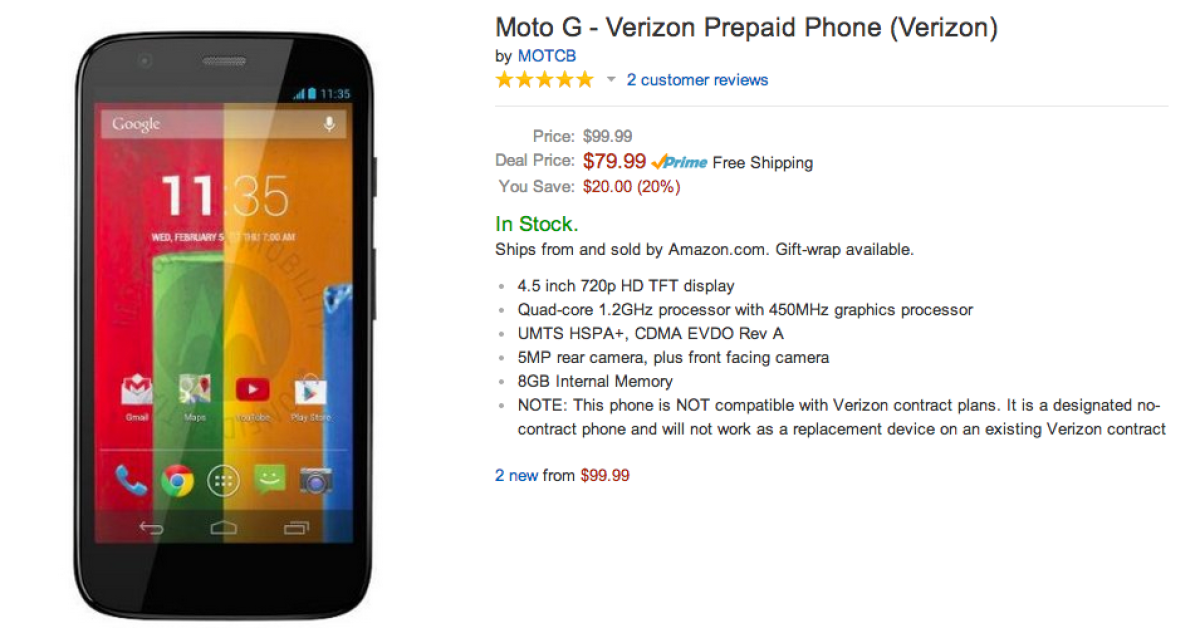Click the Google search bar on phone
This screenshot has height=628, width=1200.
(x=210, y=124)
